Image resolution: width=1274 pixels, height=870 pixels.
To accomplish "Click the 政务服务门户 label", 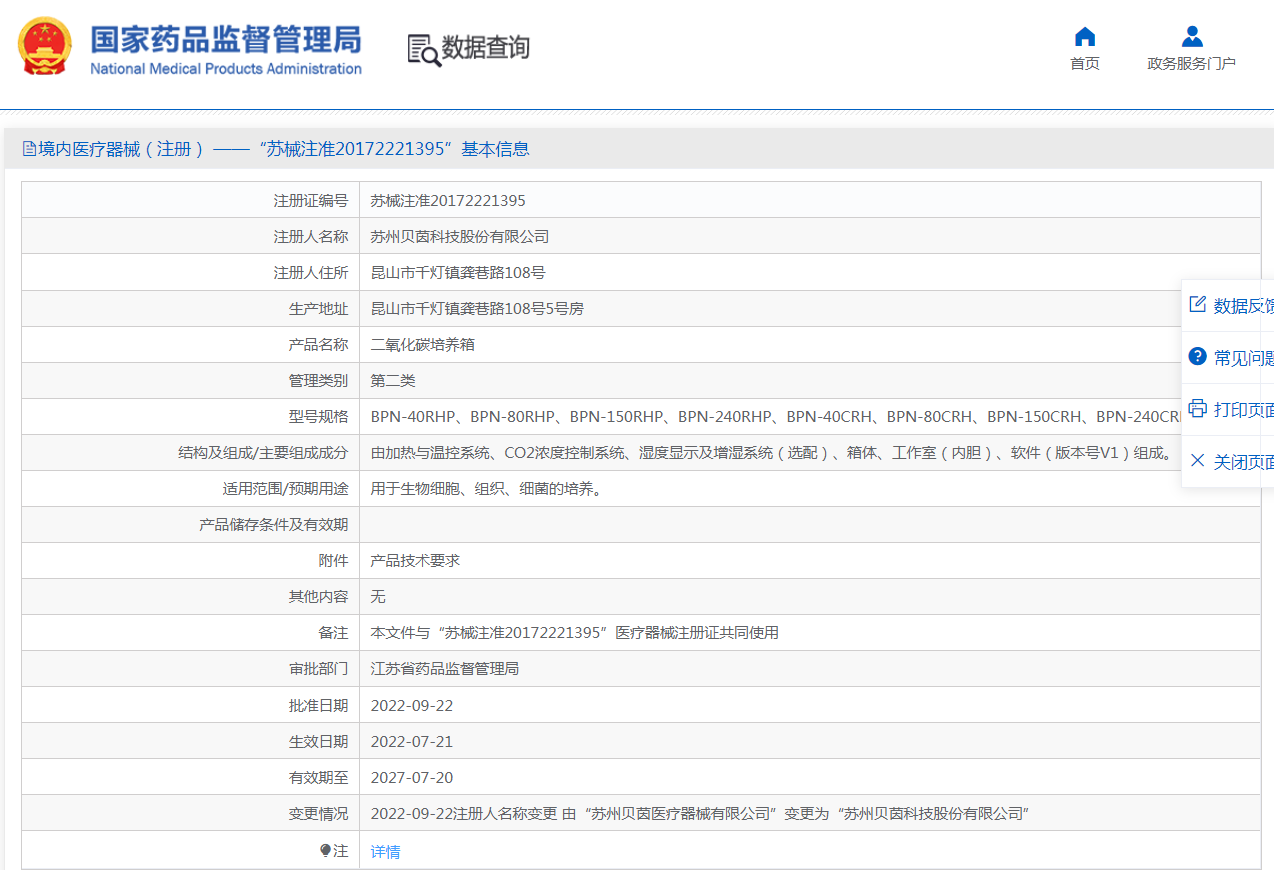I will tap(1191, 64).
